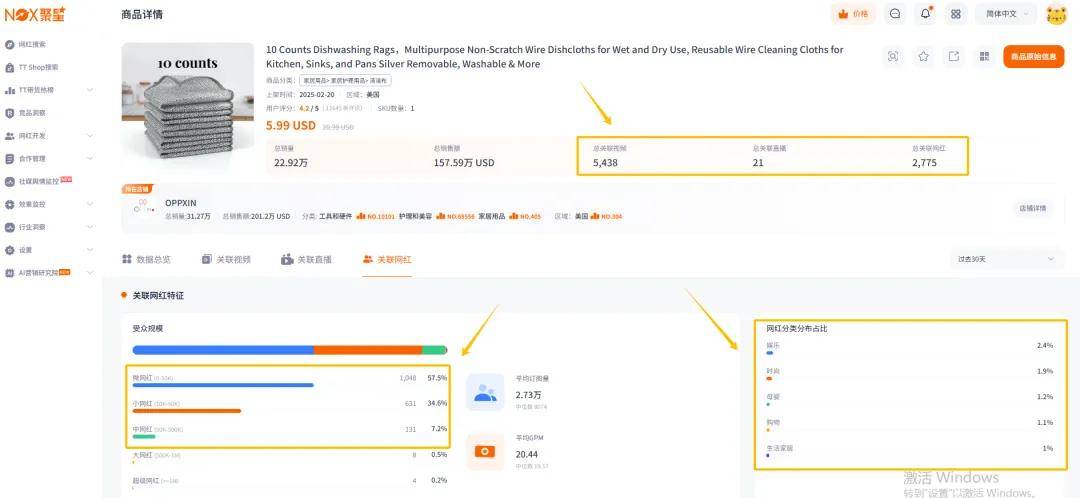
Task: Click the QR code icon beside product title
Action: pos(983,56)
